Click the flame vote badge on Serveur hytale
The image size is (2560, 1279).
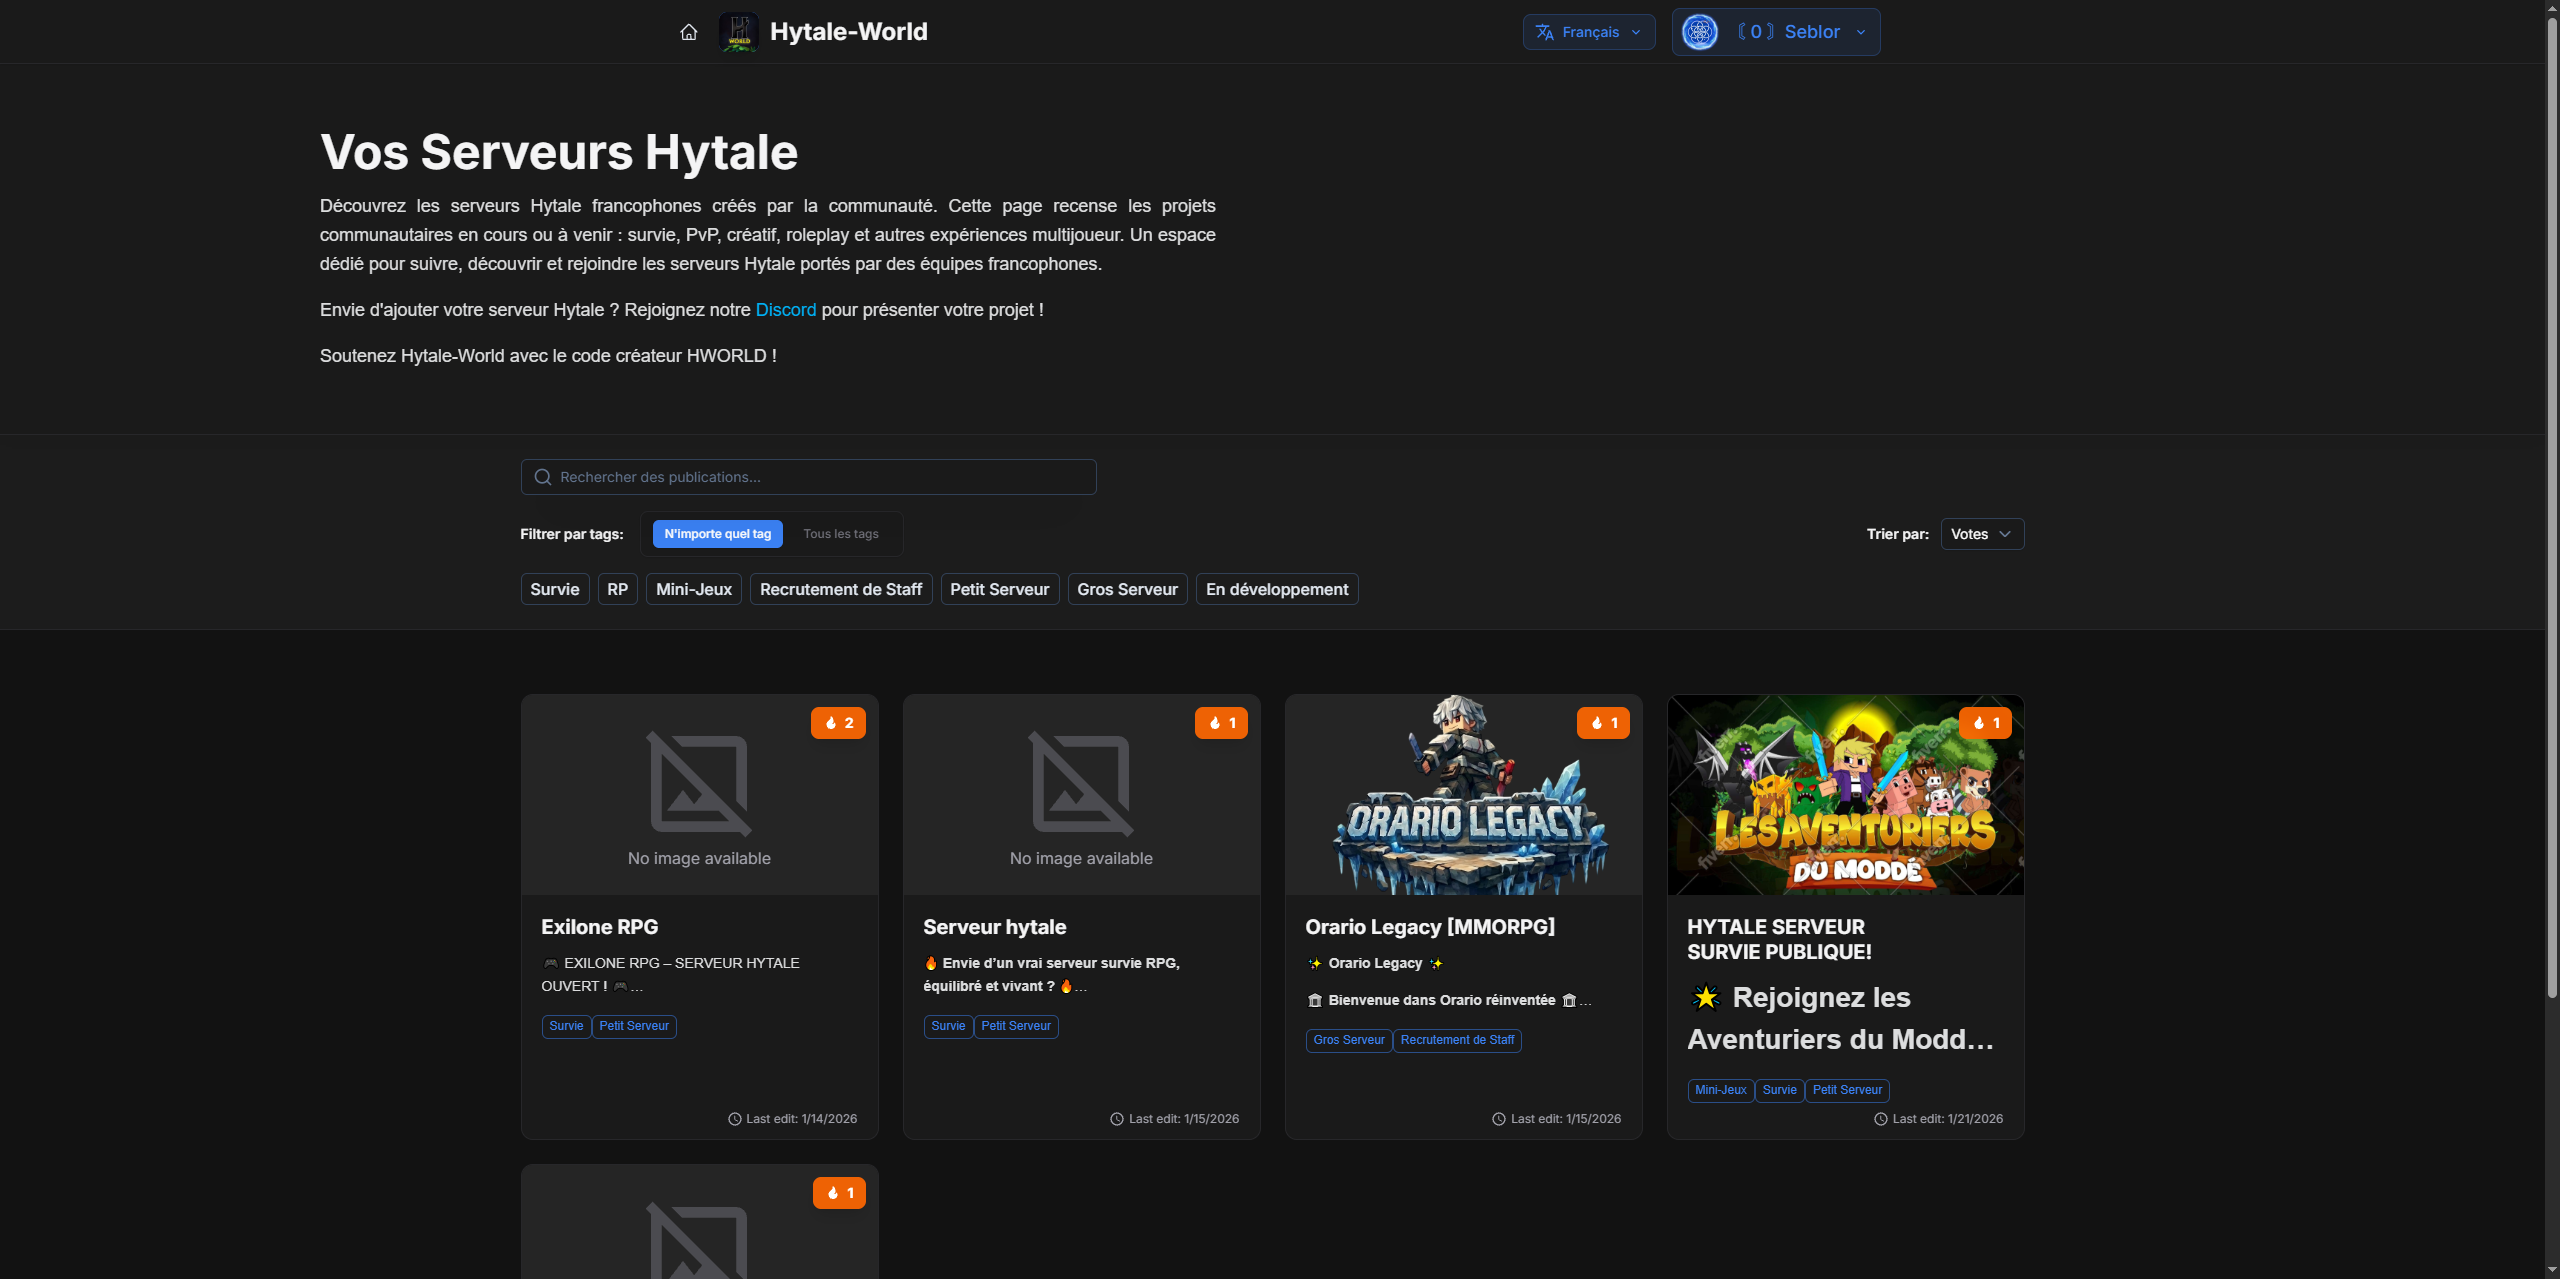pos(1221,723)
